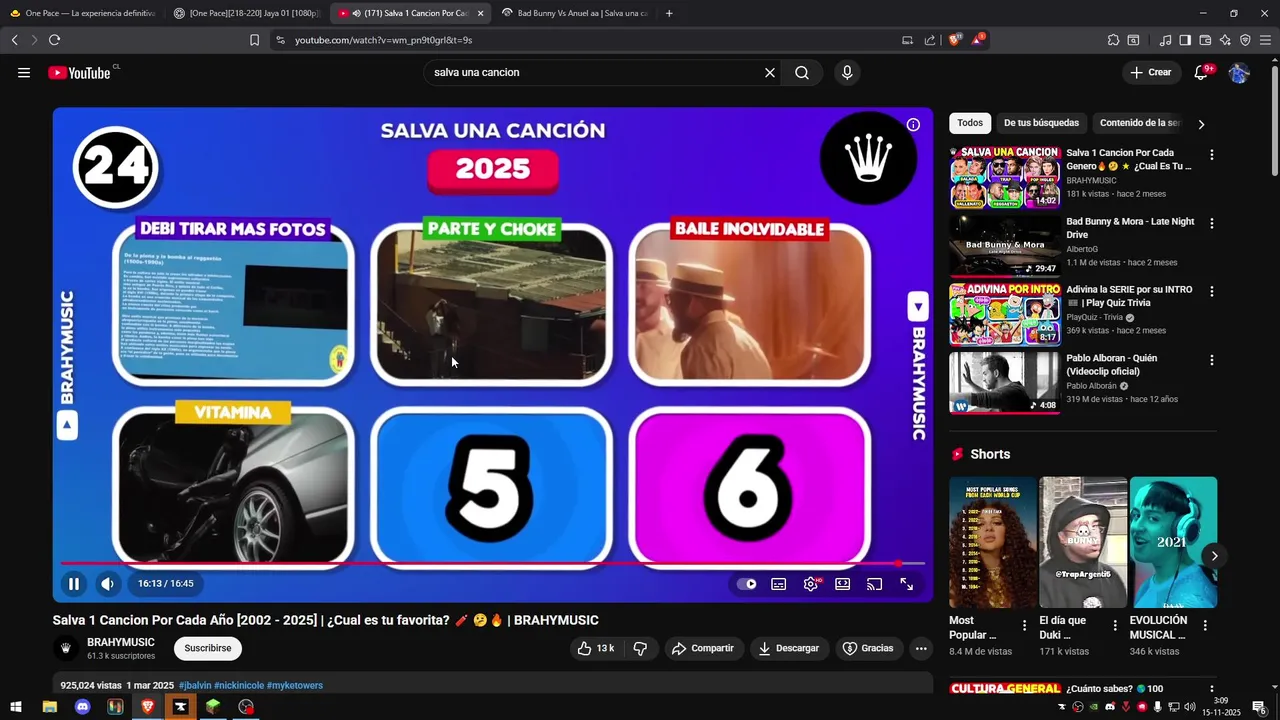Image resolution: width=1280 pixels, height=720 pixels.
Task: Open Leo AI sparkle icon
Action: (1225, 40)
